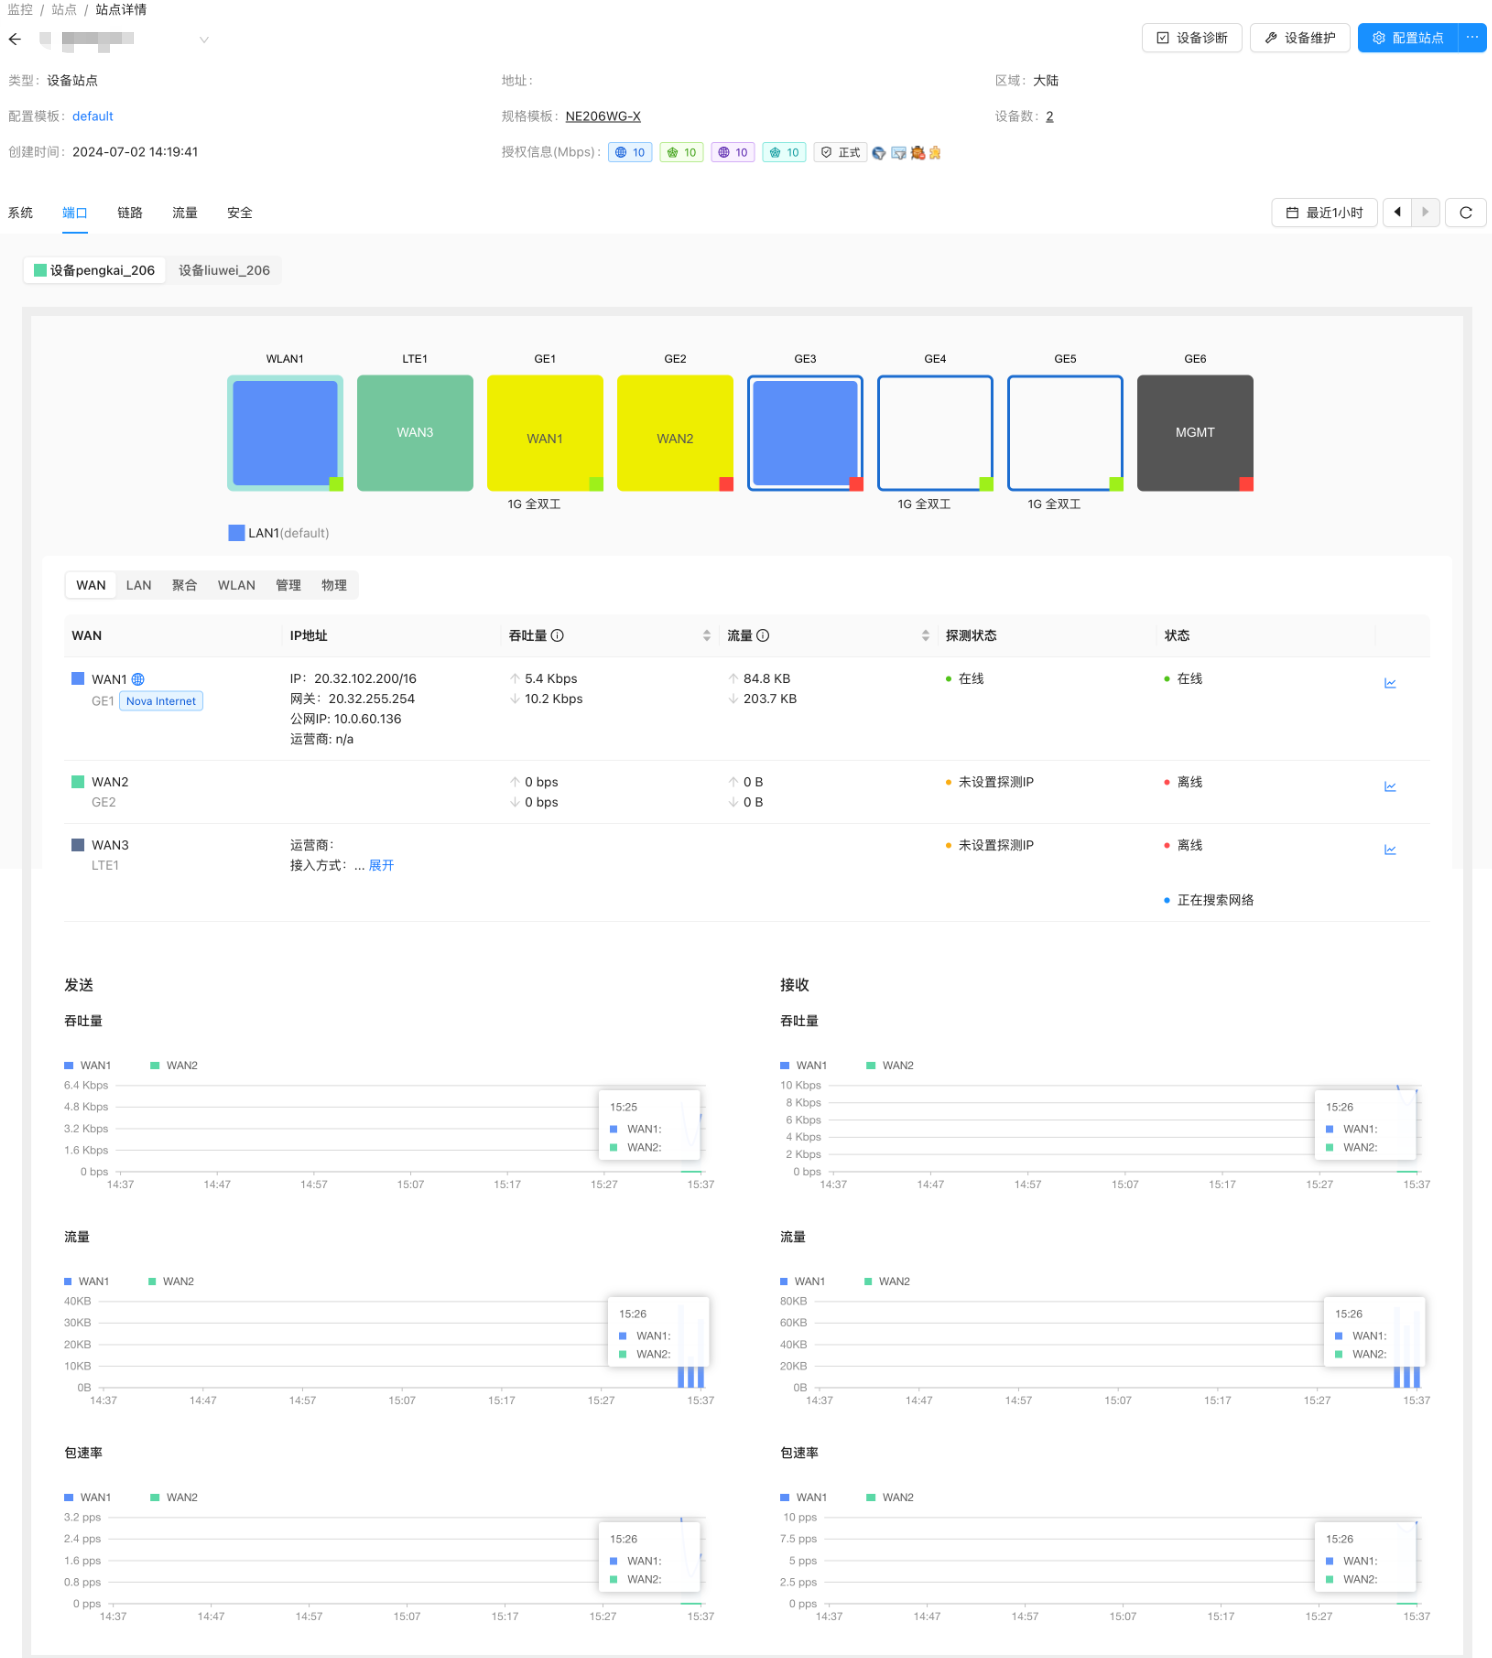
Task: Click the globe icon next to WAN1
Action: click(x=138, y=679)
